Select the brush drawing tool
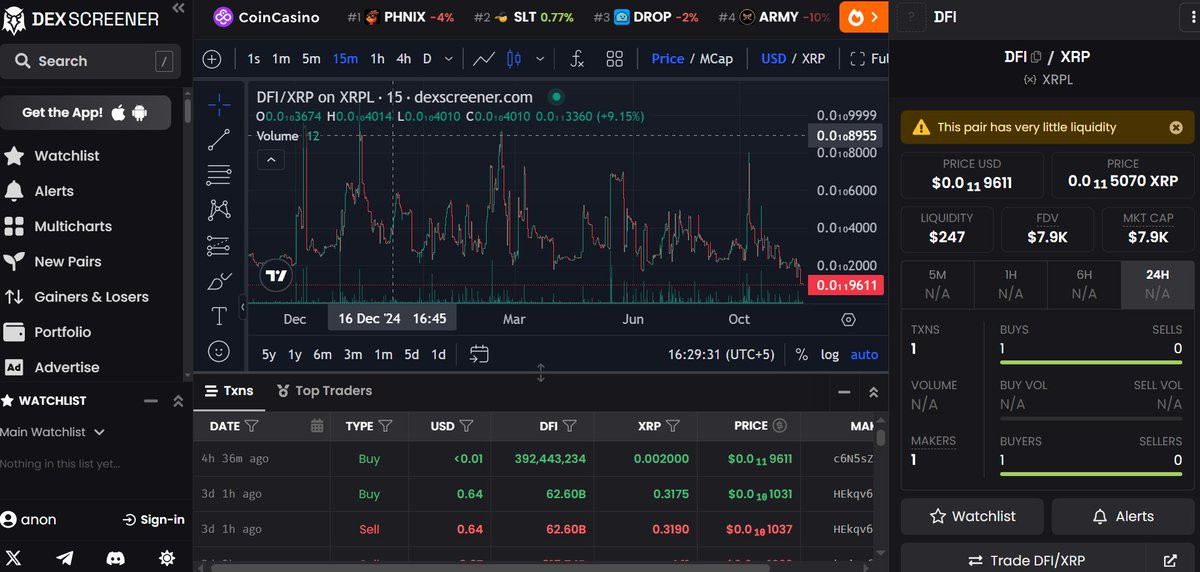1200x572 pixels. (219, 281)
